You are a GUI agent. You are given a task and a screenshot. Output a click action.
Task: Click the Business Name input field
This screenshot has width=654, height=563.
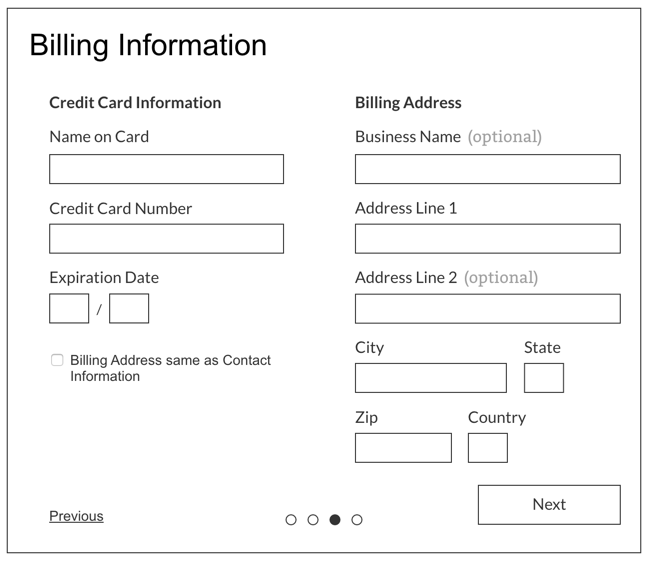pyautogui.click(x=487, y=169)
